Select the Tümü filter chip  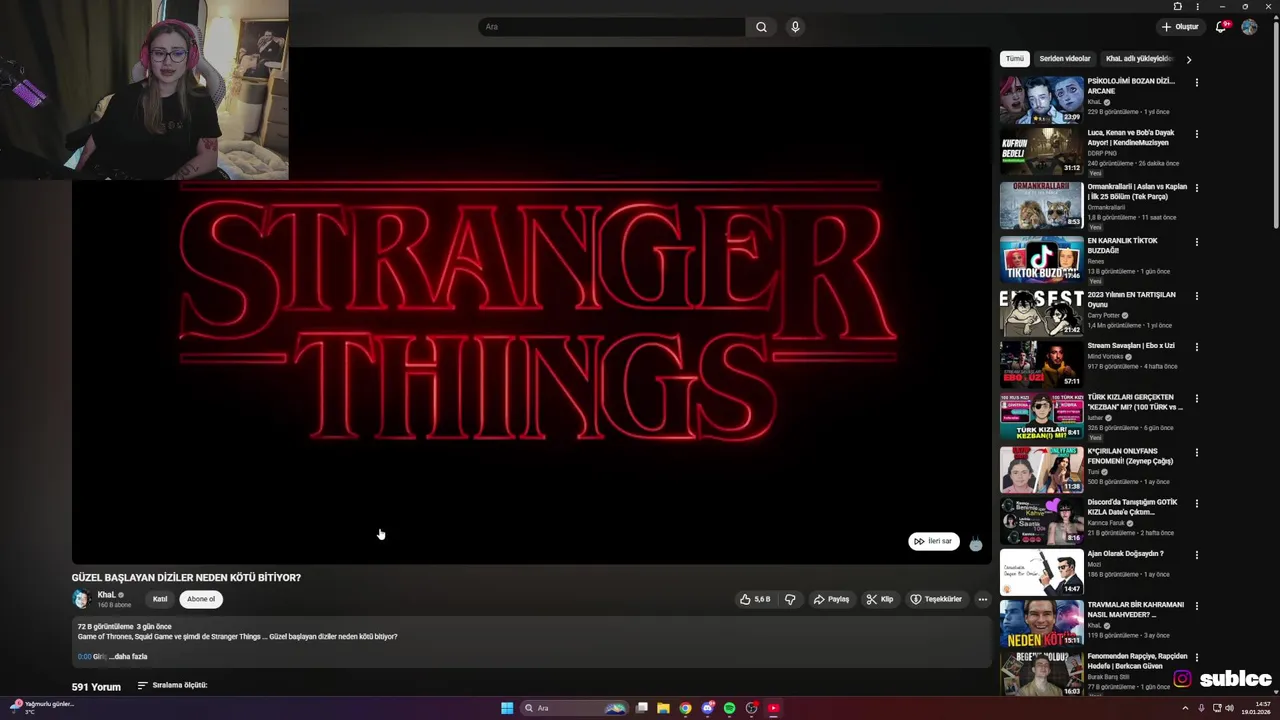(x=1015, y=59)
